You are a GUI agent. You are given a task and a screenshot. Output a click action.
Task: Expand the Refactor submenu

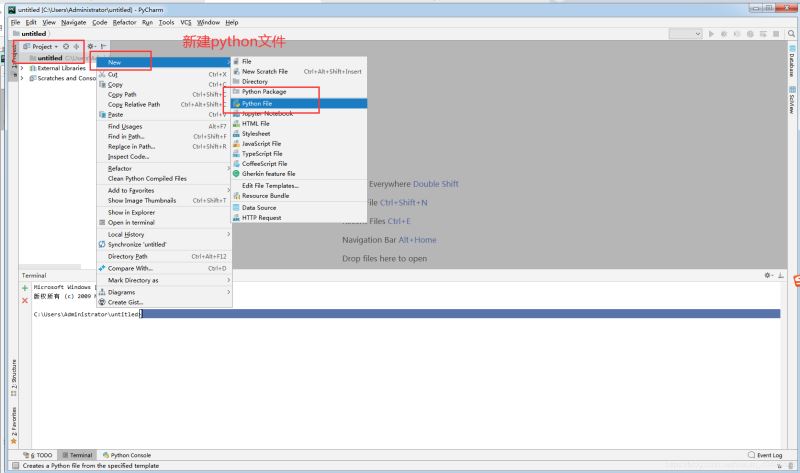click(x=164, y=168)
